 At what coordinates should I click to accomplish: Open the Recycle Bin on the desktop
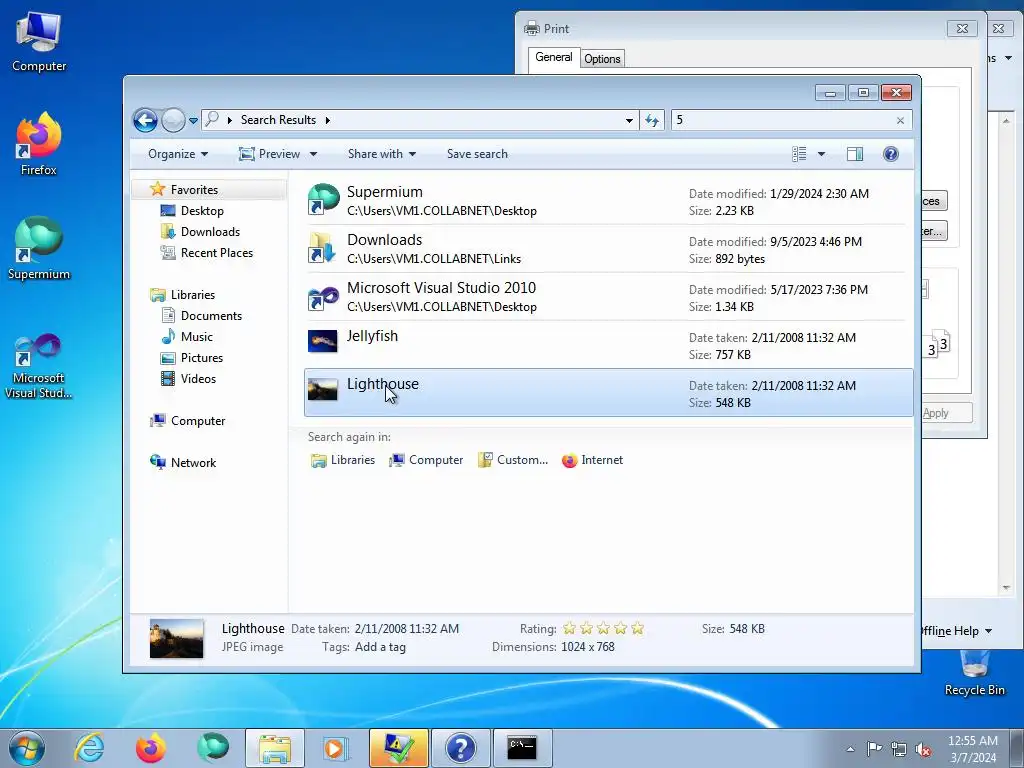click(x=974, y=673)
